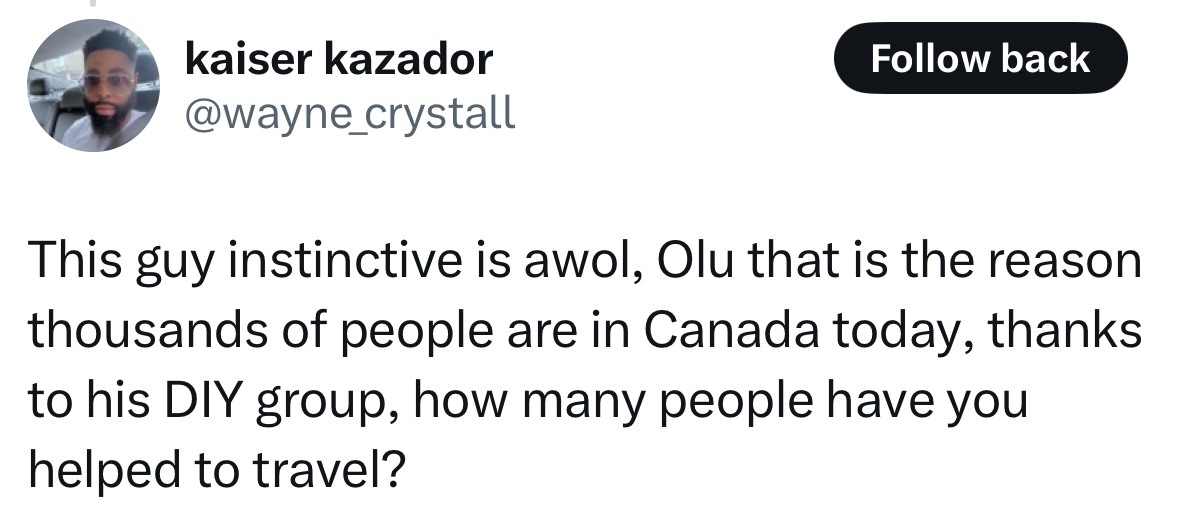This screenshot has height=516, width=1179.
Task: Click the Follow back button
Action: click(980, 58)
